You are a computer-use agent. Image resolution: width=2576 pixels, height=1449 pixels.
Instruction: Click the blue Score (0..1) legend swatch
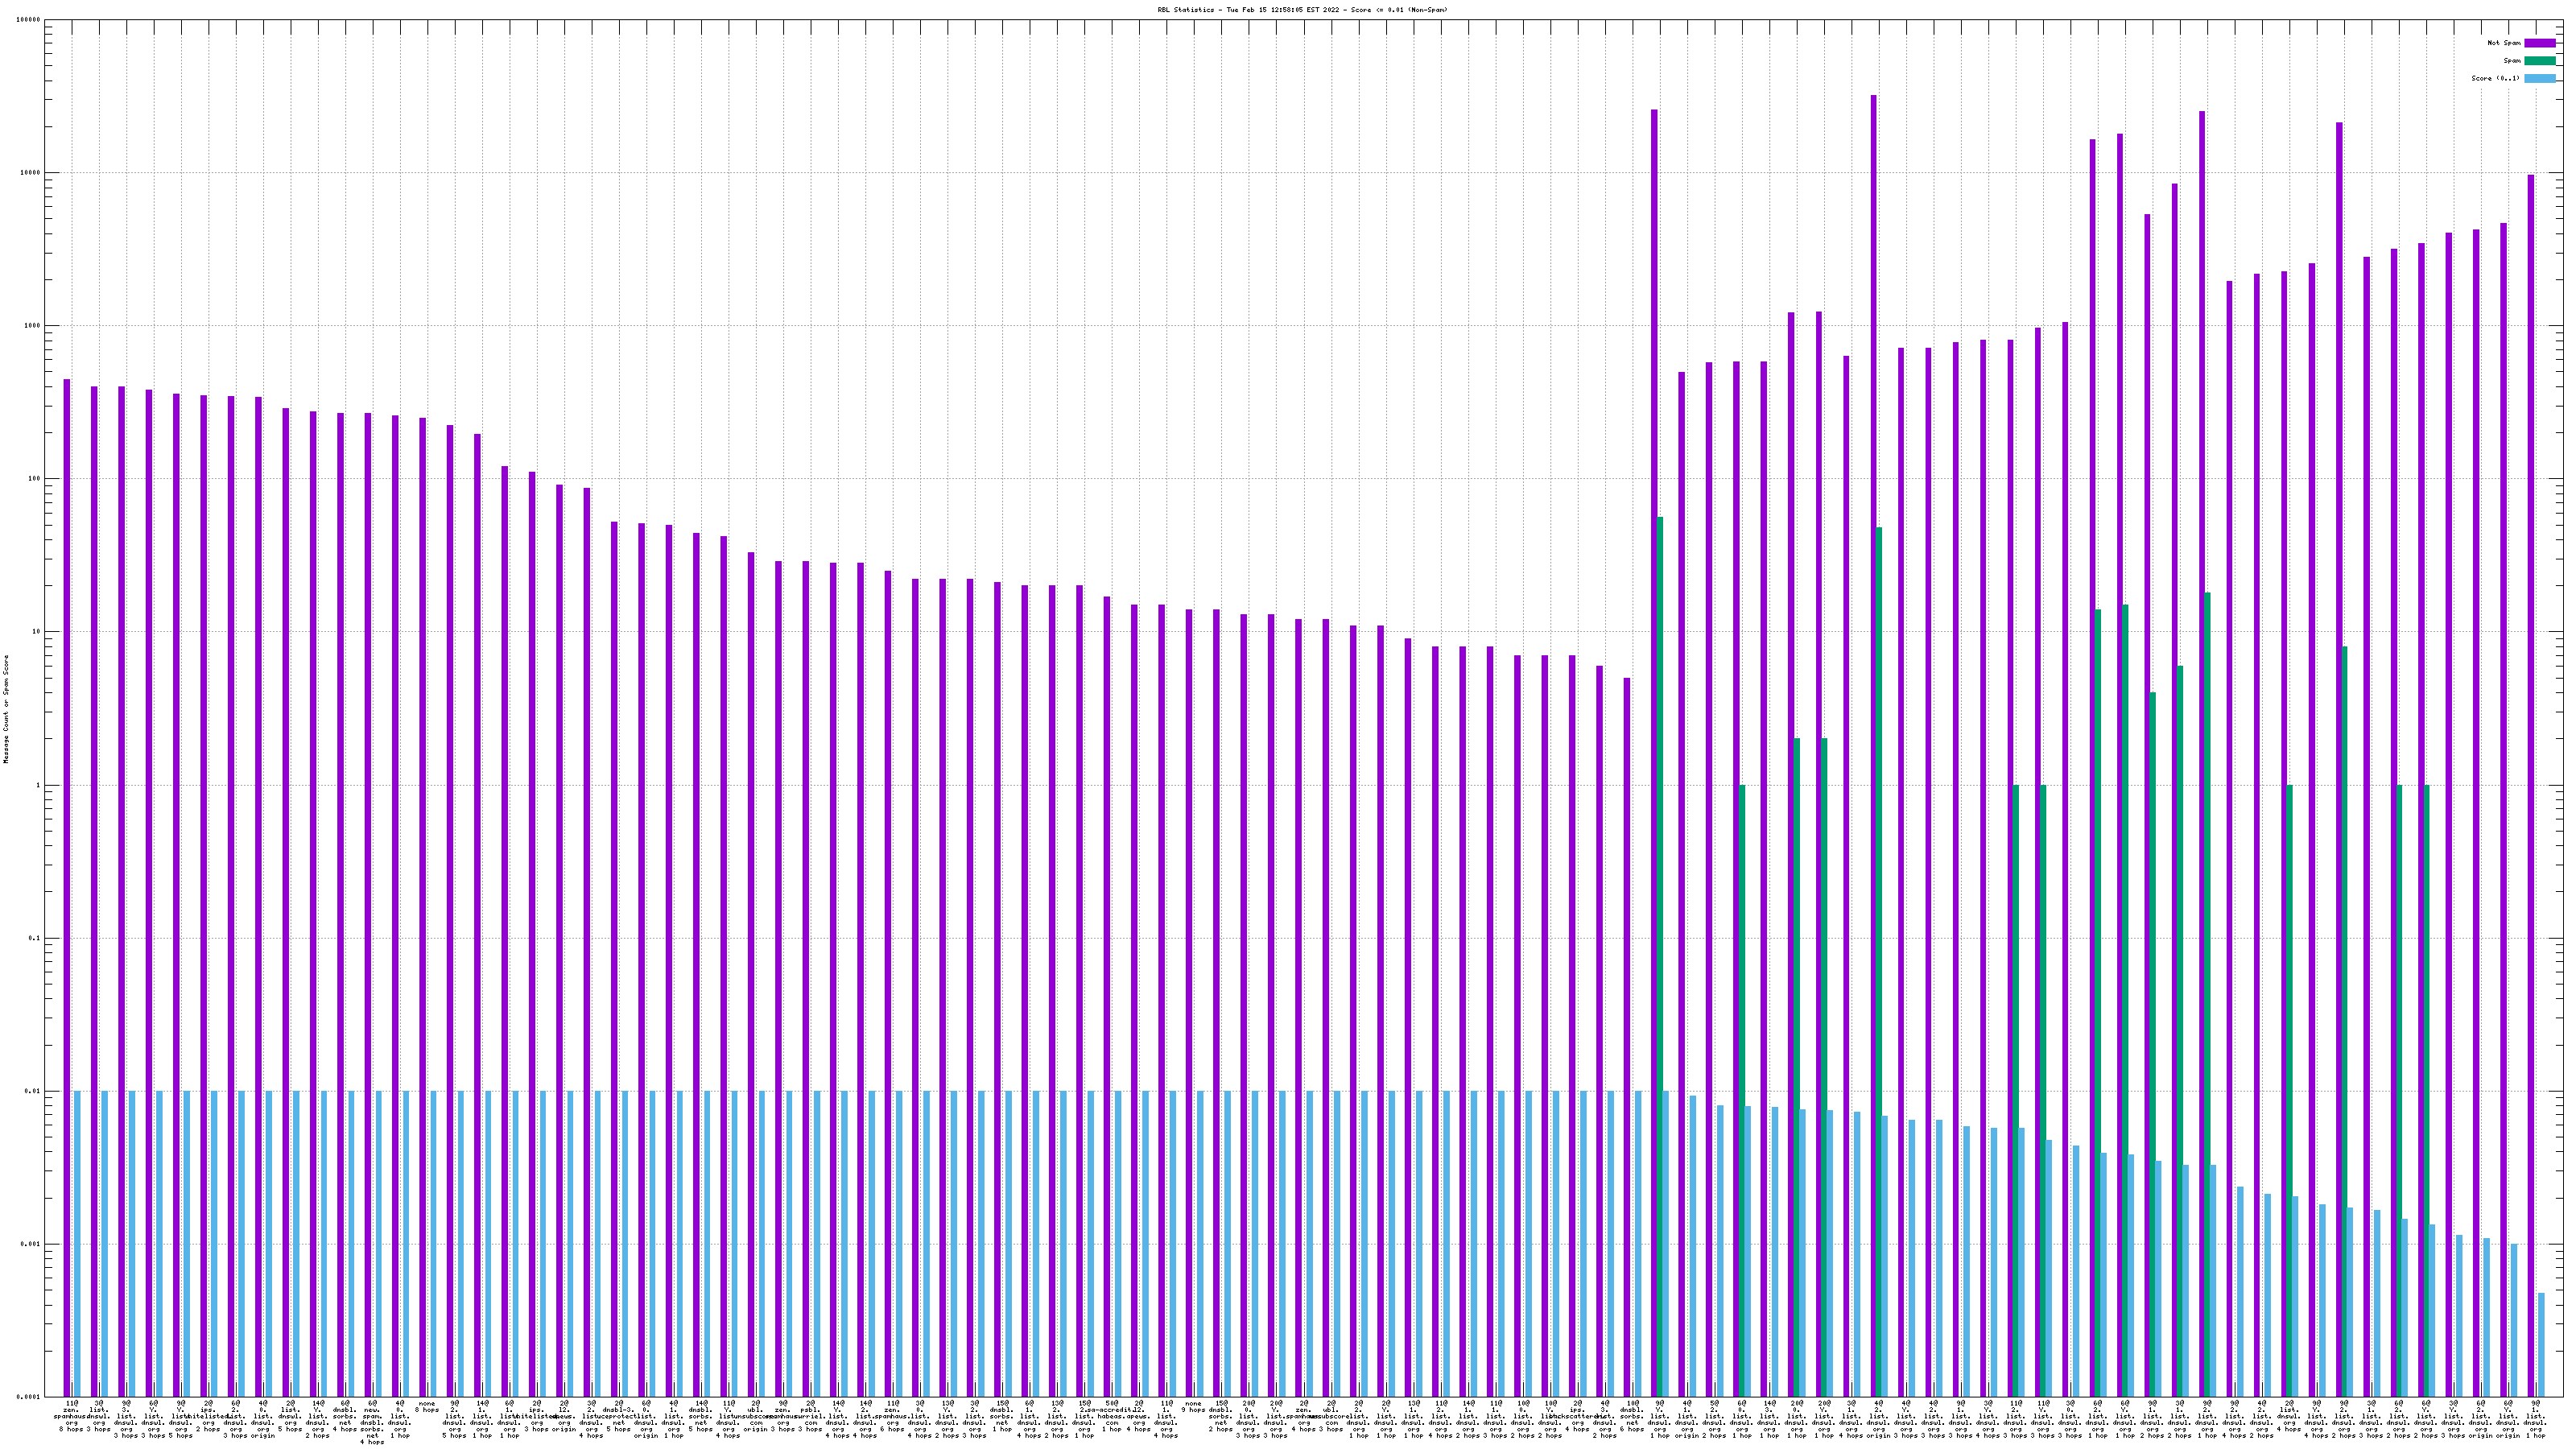point(2539,78)
